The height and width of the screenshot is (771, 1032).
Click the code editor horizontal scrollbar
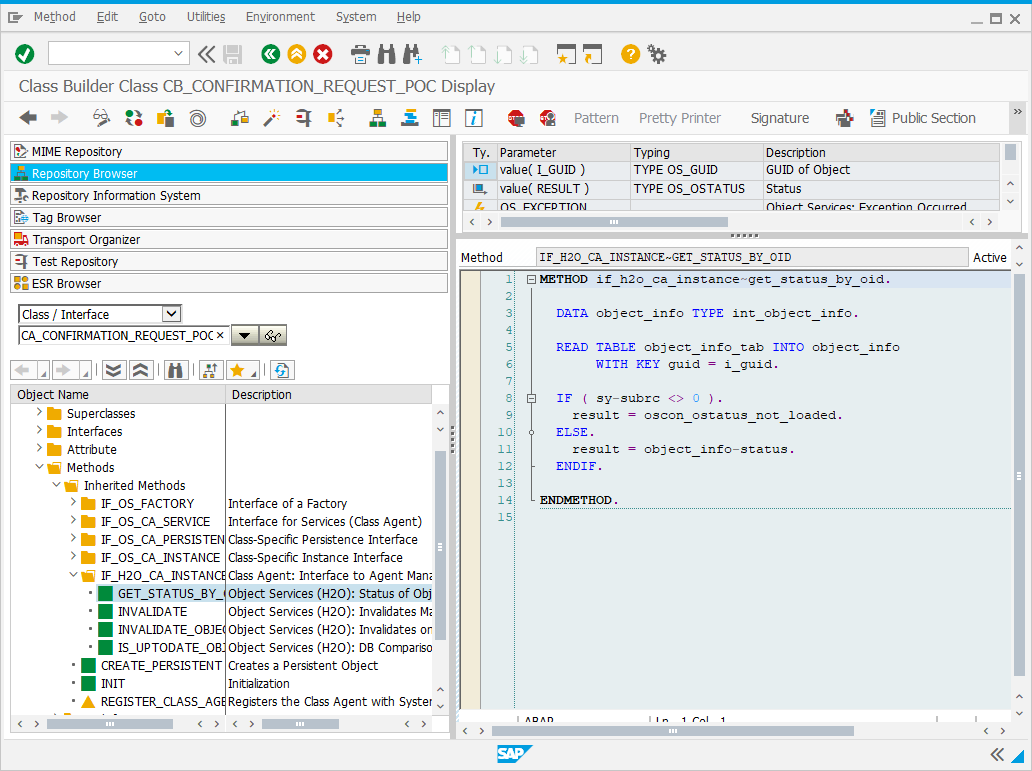point(673,731)
